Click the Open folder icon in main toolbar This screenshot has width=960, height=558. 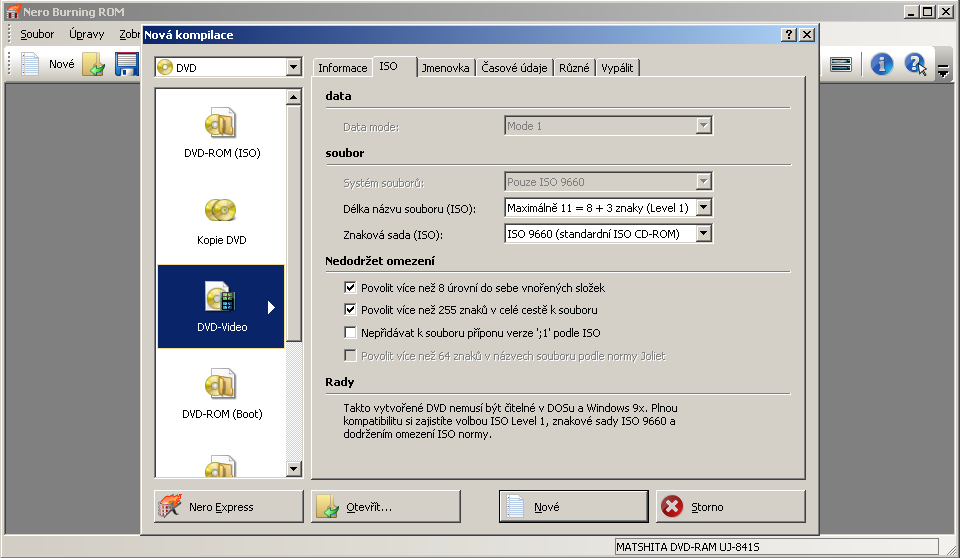coord(94,64)
